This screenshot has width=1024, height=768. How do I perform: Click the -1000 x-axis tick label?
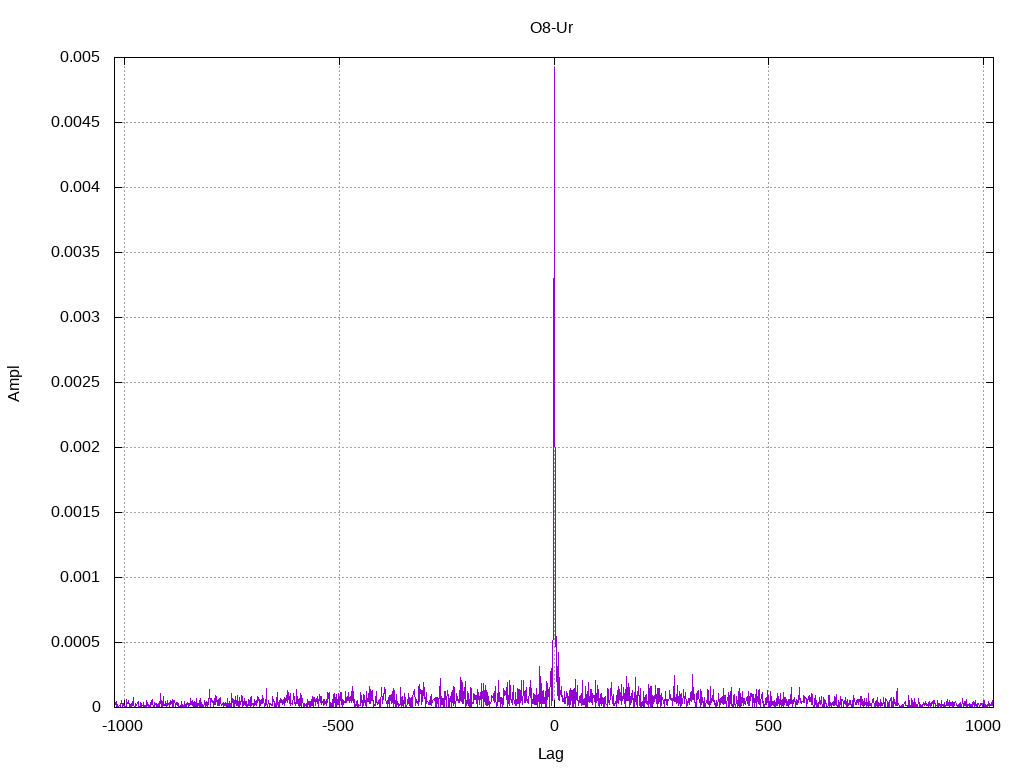tap(122, 726)
